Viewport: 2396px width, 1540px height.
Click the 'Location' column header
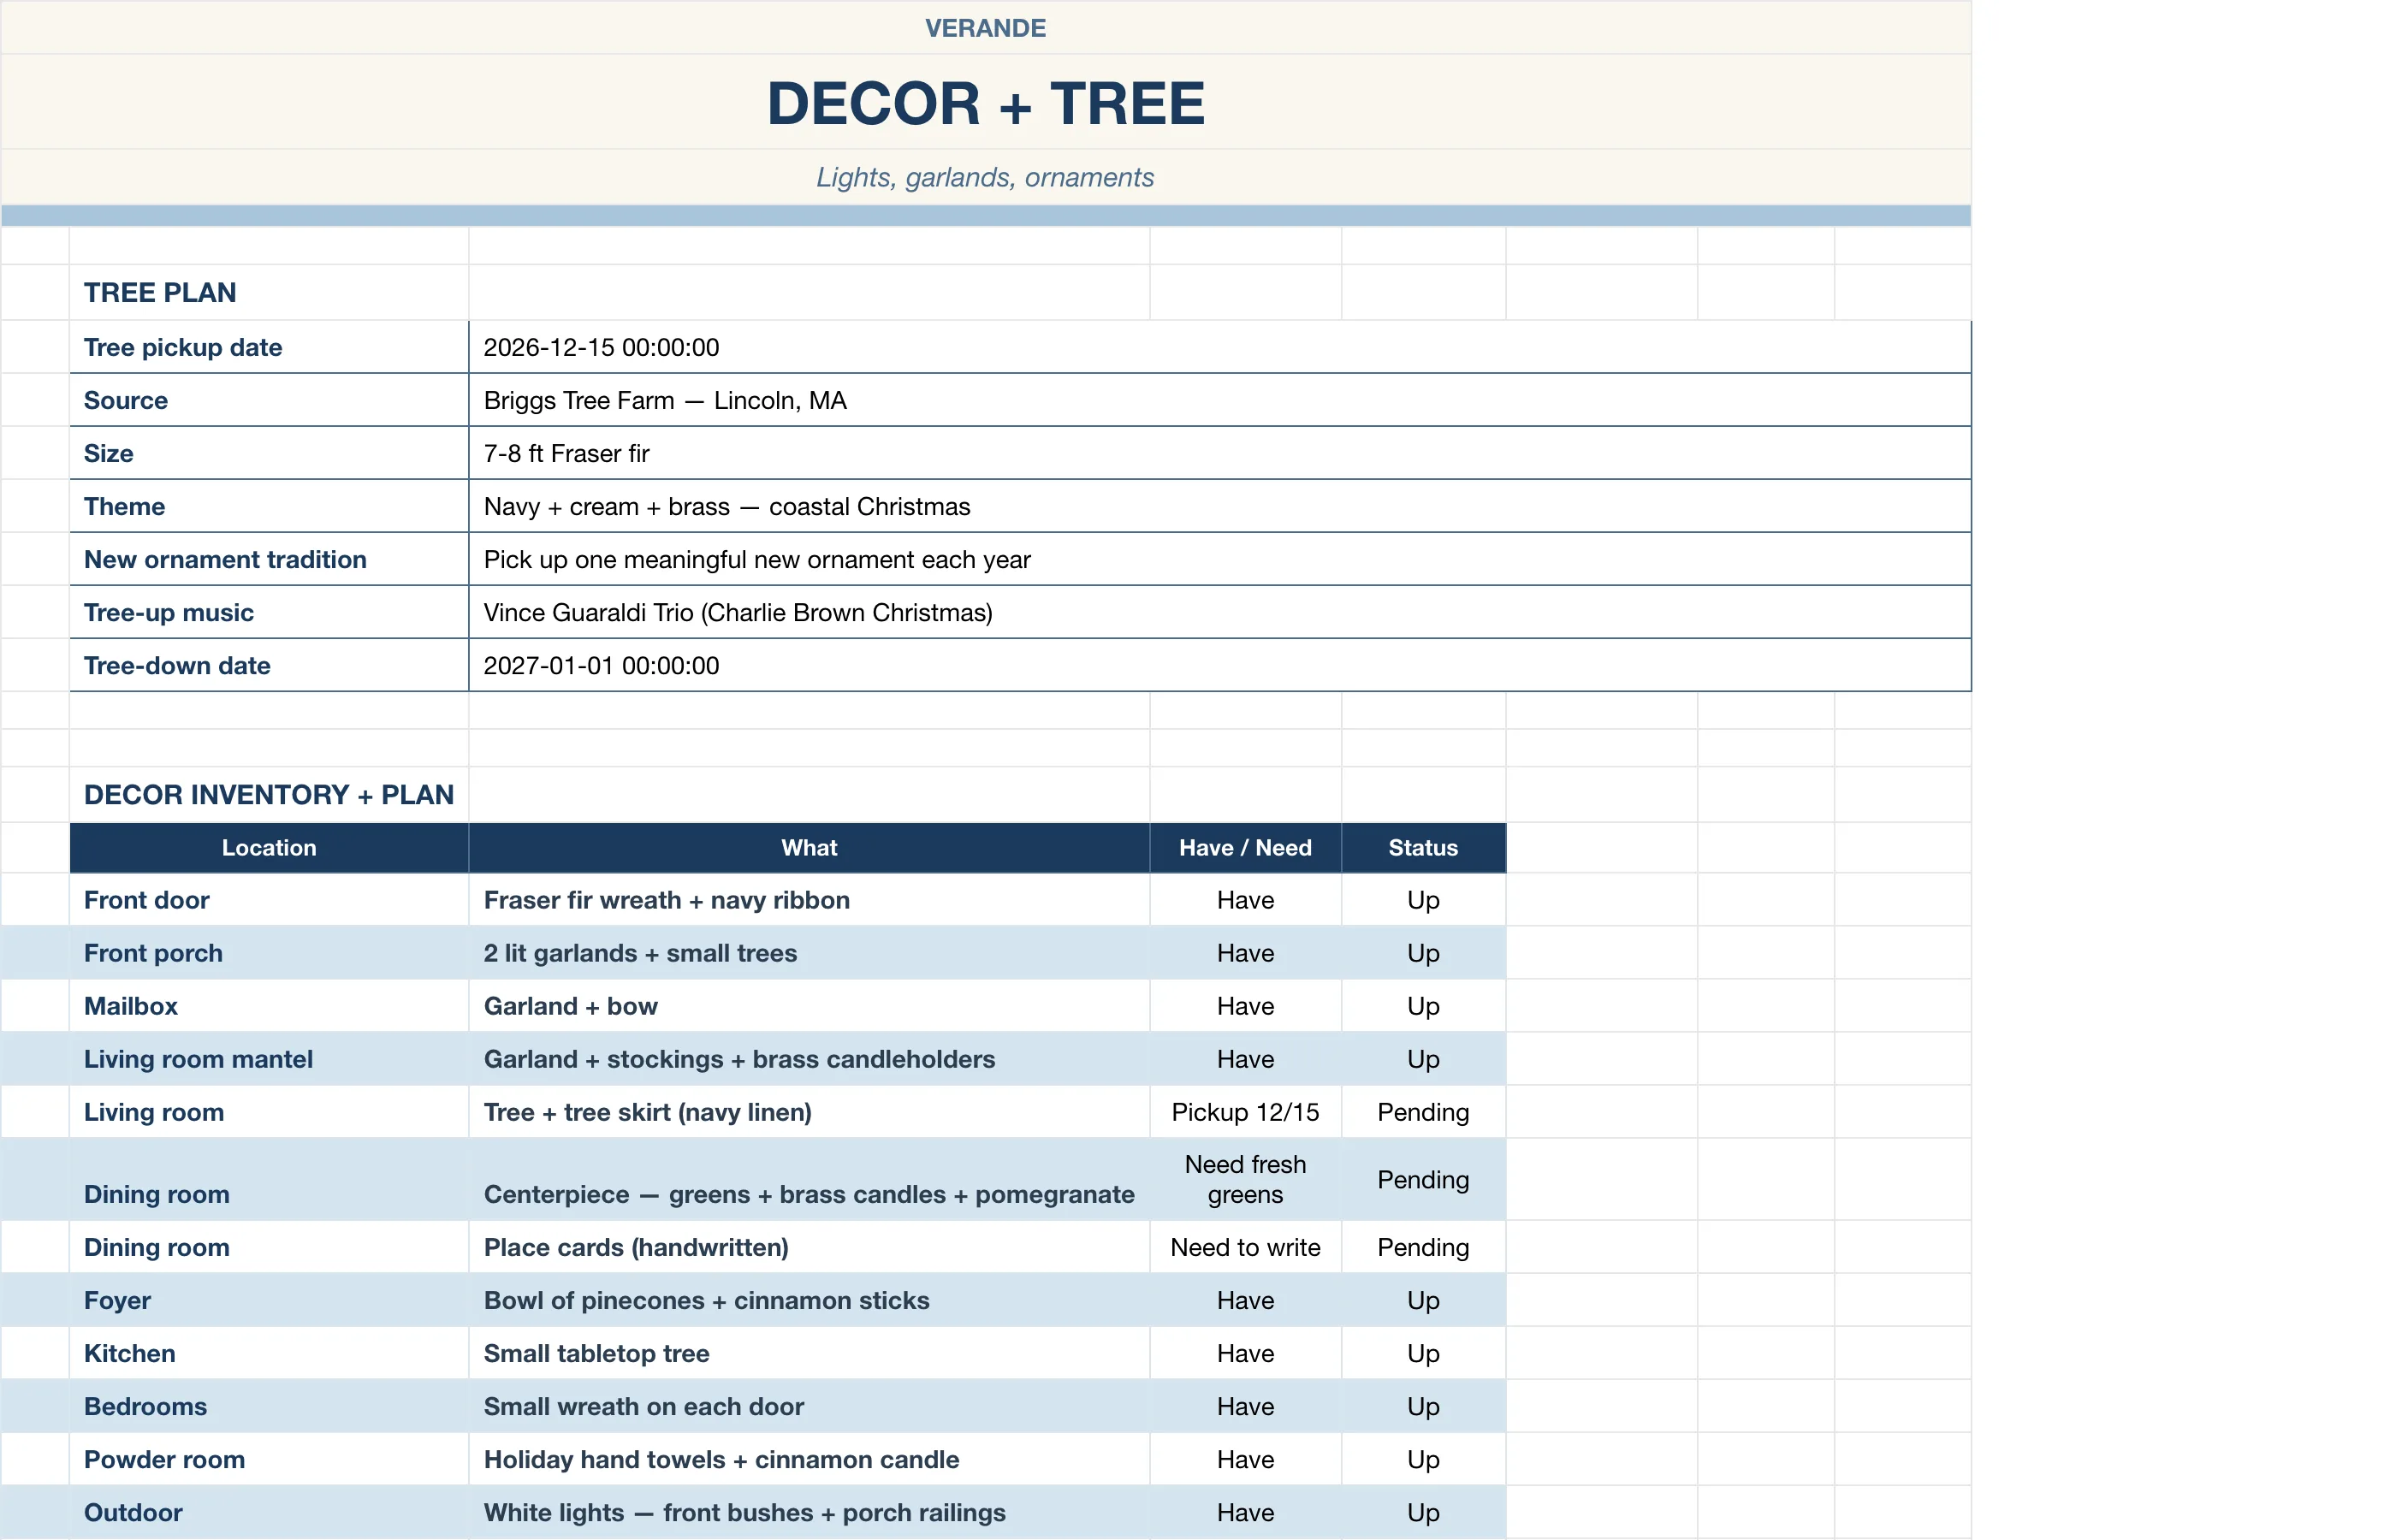[x=269, y=847]
